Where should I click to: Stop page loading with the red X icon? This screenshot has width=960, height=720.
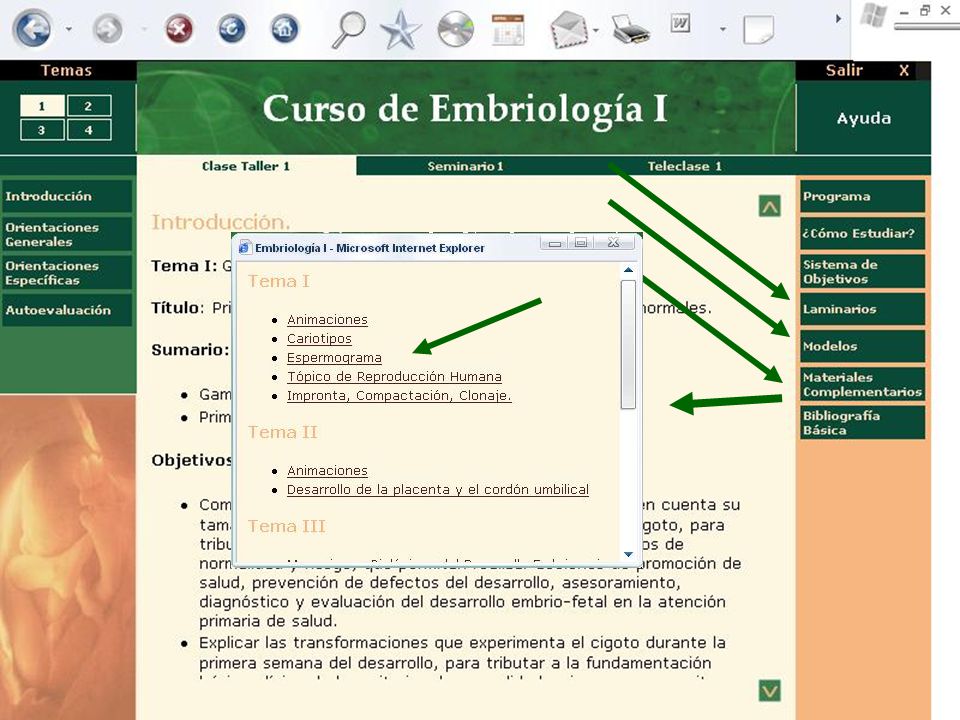tap(179, 29)
